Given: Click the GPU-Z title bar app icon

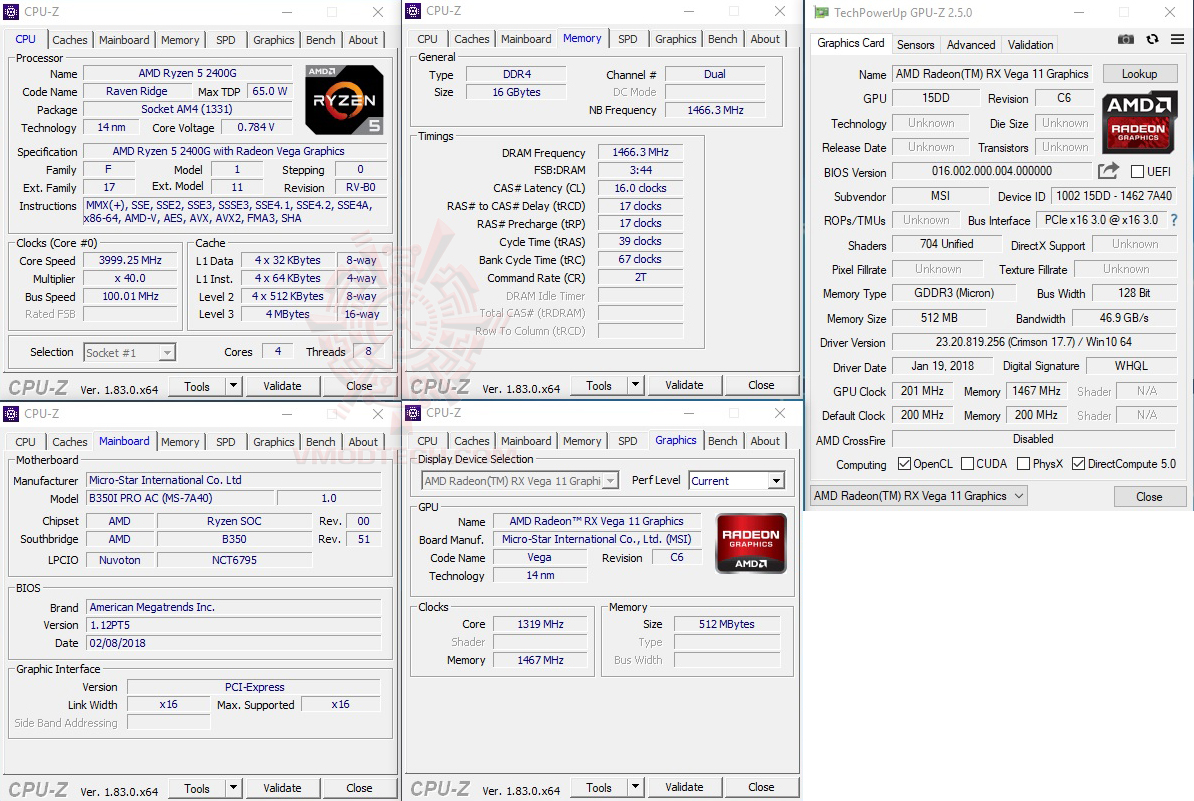Looking at the screenshot, I should pyautogui.click(x=821, y=12).
